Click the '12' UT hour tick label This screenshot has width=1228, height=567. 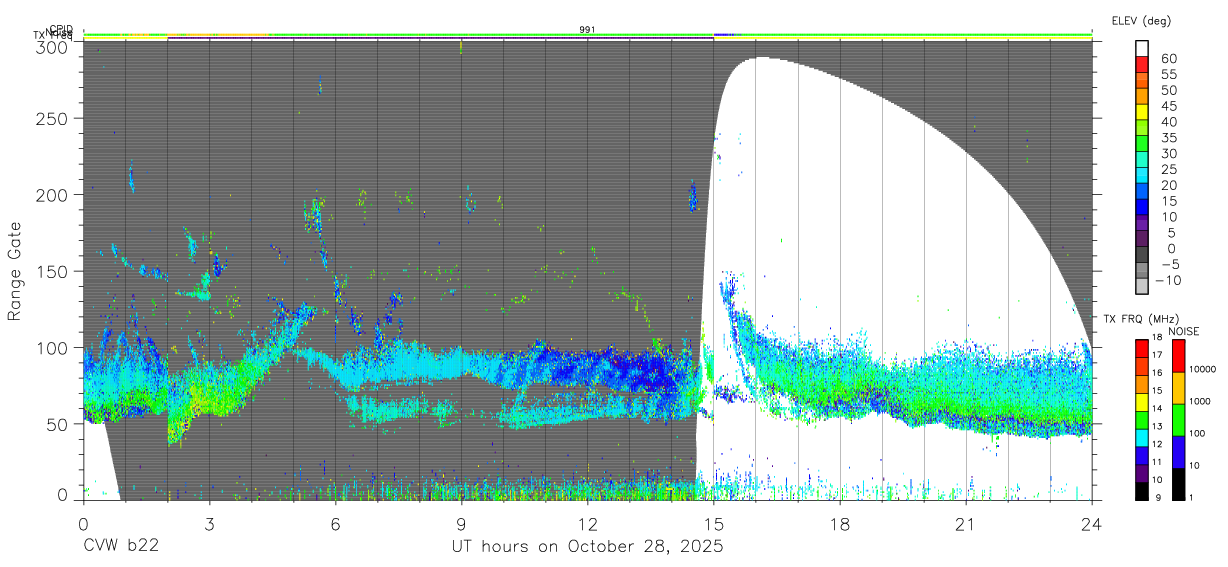pos(587,524)
